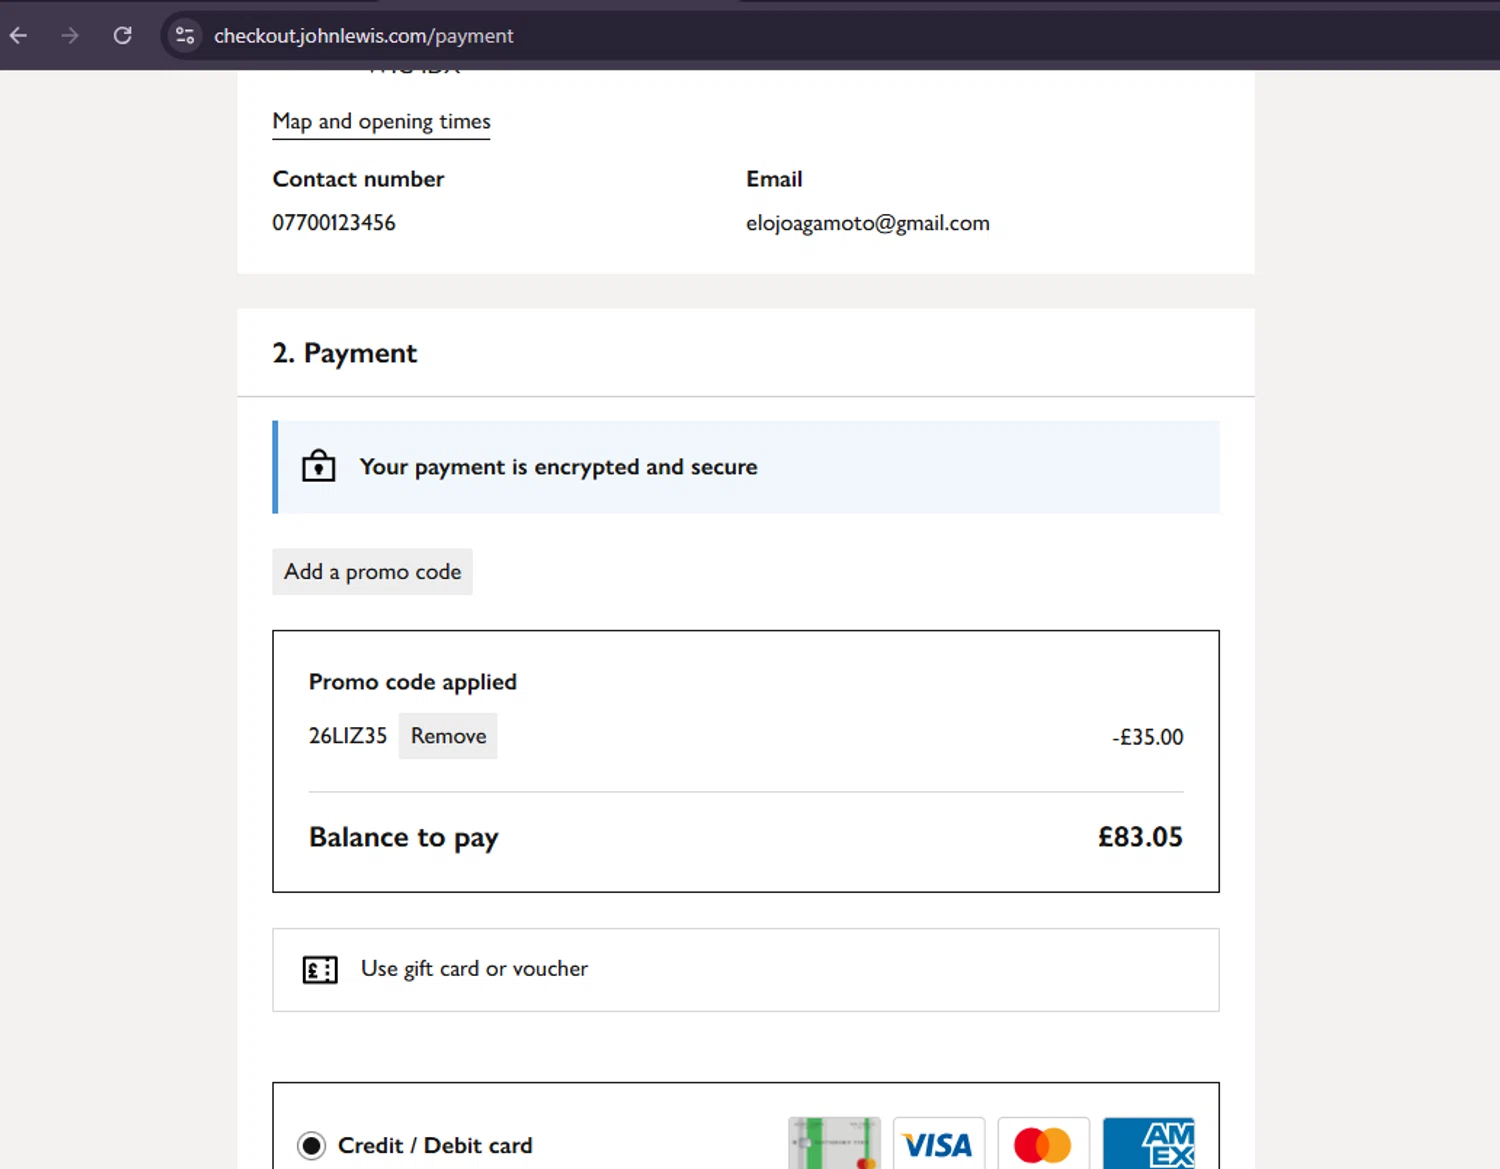Click the Credit / Debit card label

point(435,1145)
